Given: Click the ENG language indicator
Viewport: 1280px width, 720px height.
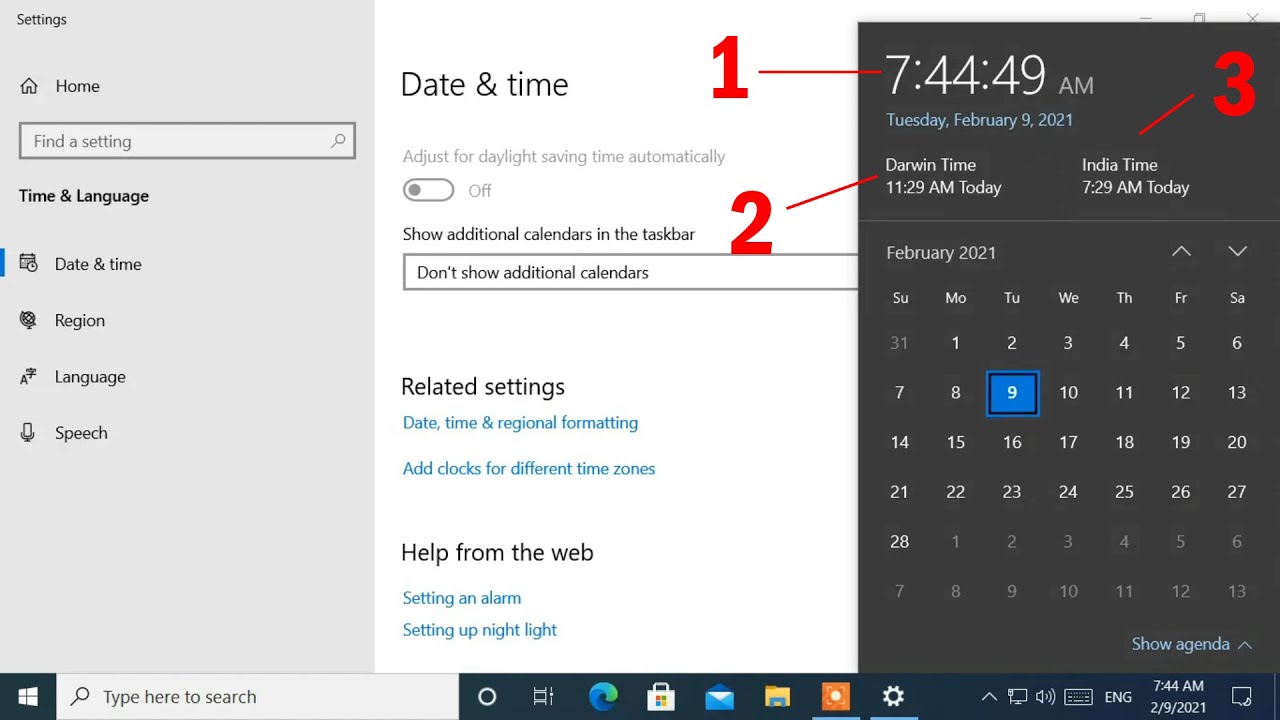Looking at the screenshot, I should pos(1118,697).
